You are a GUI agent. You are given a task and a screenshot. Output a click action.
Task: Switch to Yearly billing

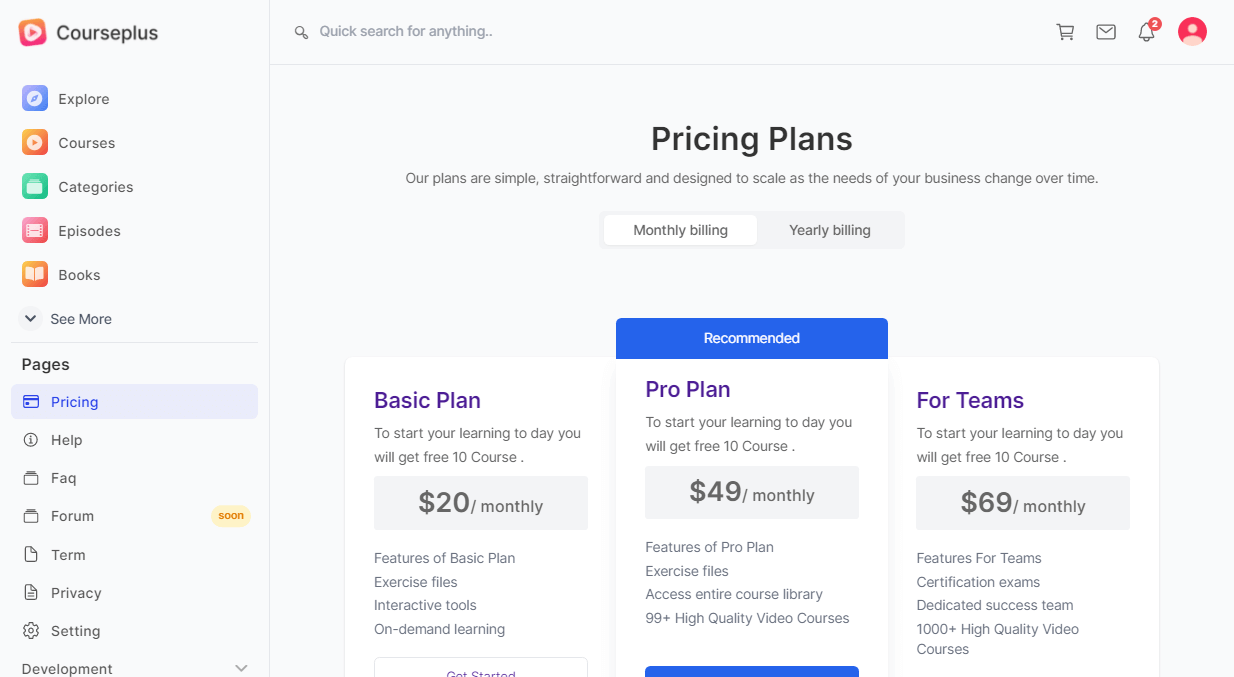click(830, 230)
